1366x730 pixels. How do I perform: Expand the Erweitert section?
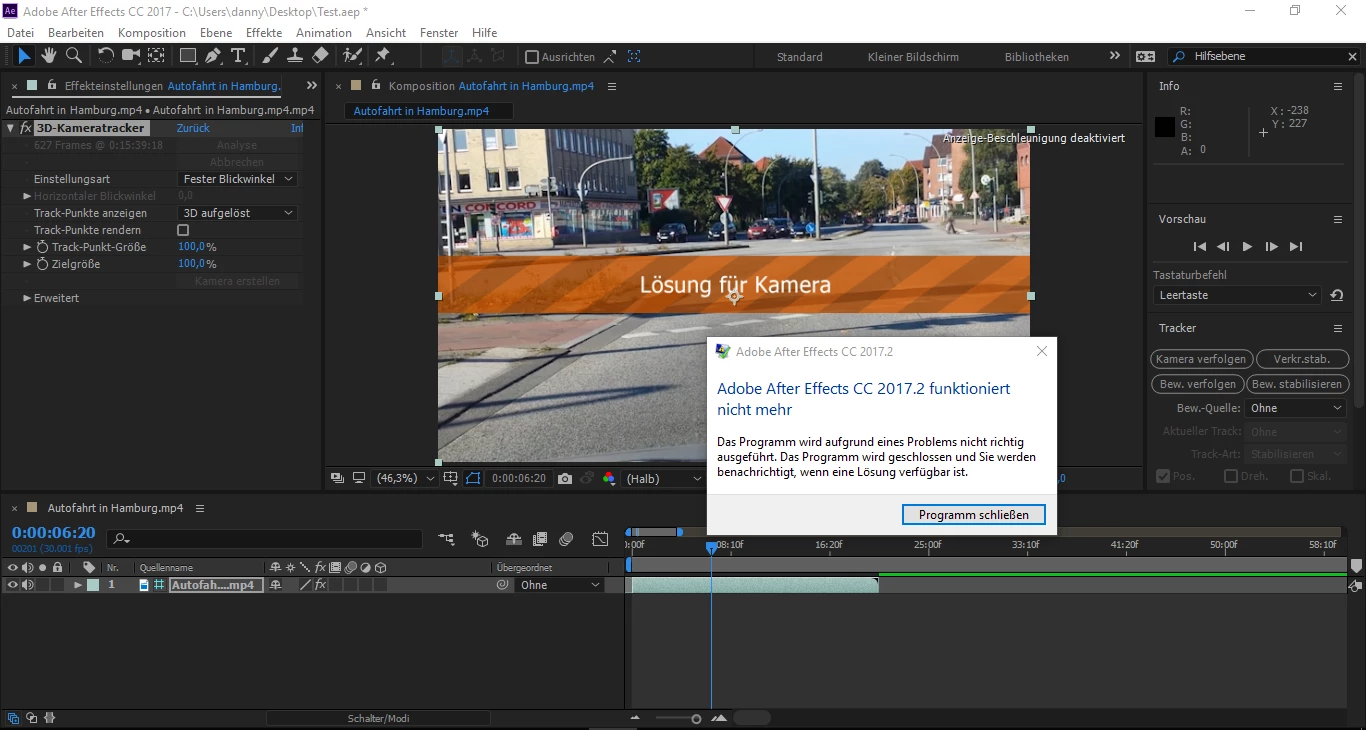tap(27, 298)
